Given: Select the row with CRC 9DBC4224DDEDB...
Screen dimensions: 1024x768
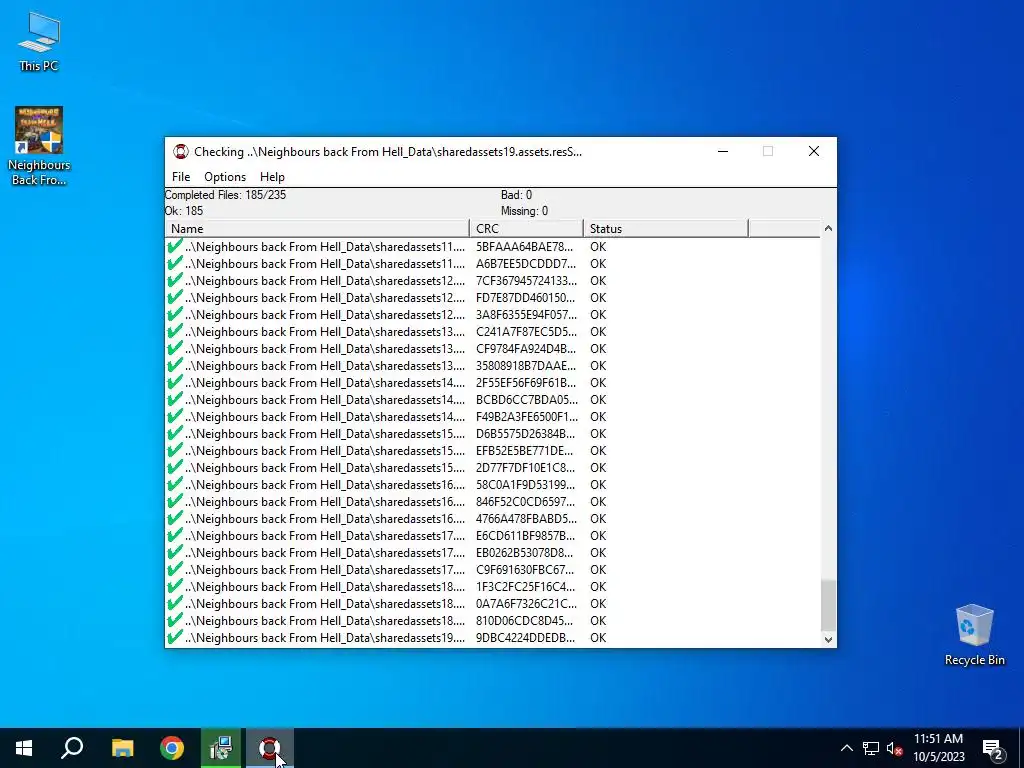Looking at the screenshot, I should coord(492,637).
